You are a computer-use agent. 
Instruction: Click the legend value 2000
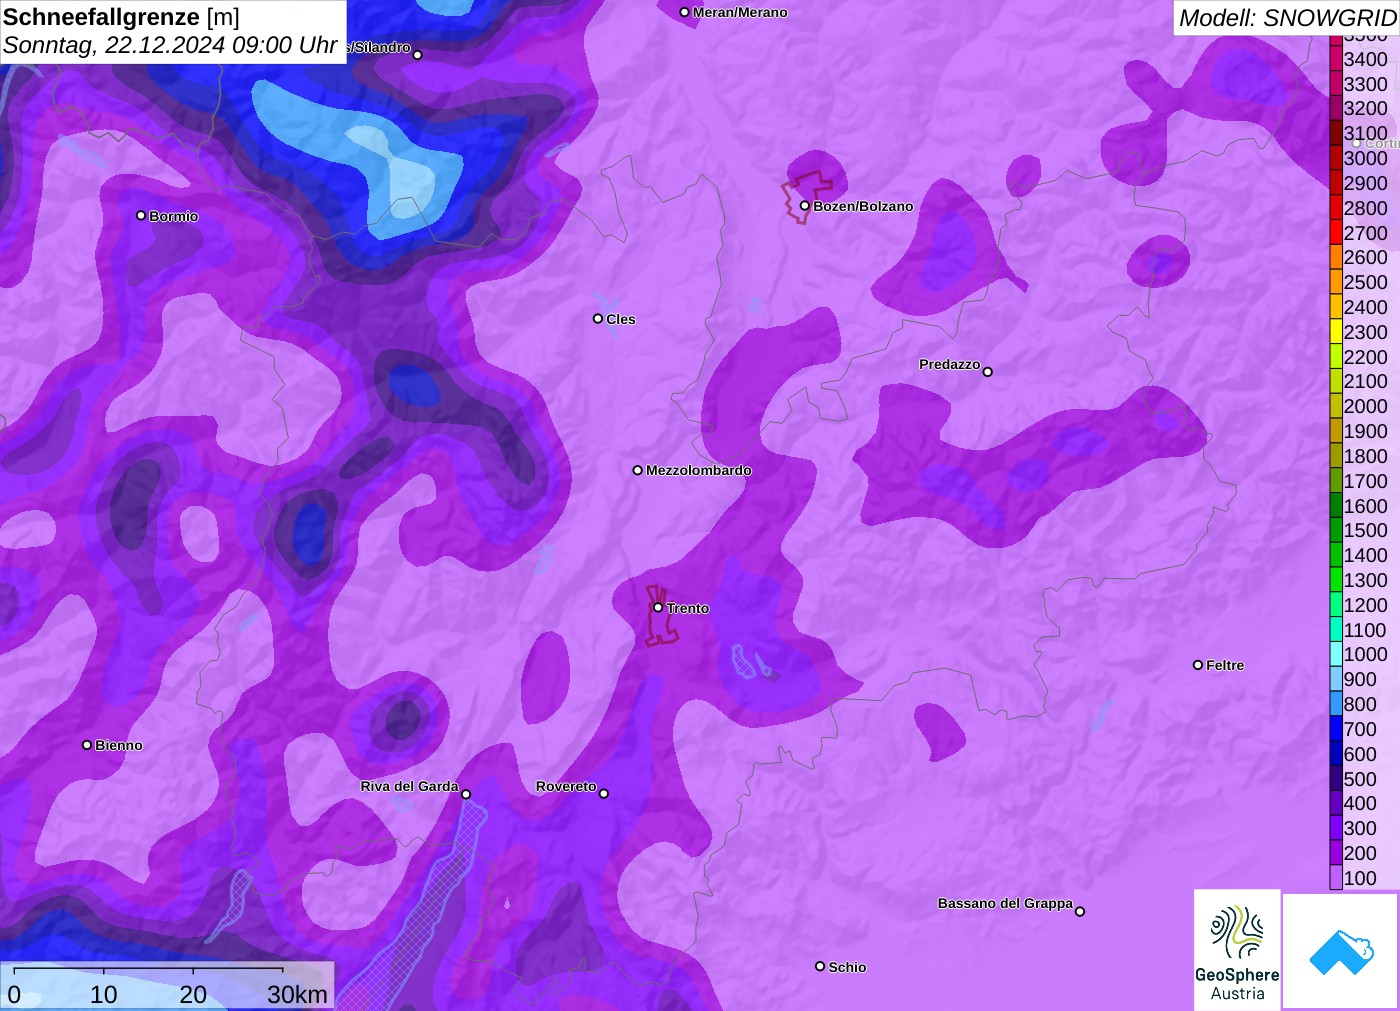click(1365, 406)
